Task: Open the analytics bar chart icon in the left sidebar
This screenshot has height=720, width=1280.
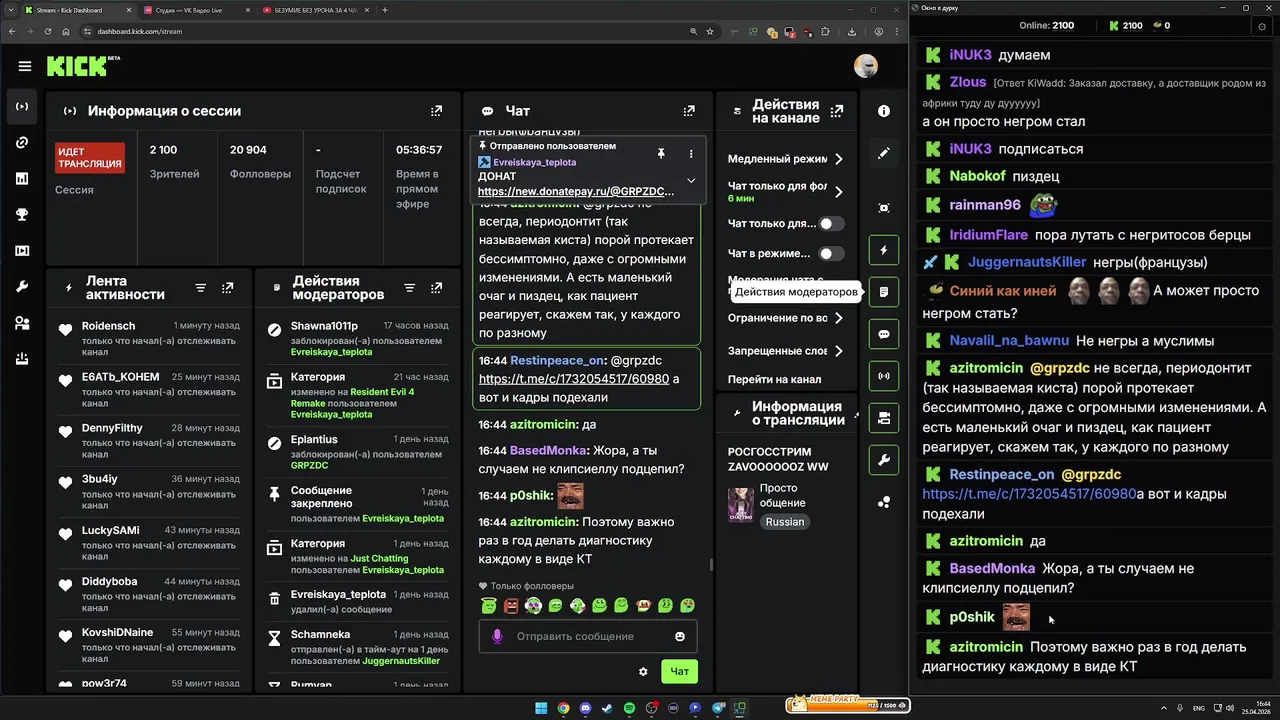Action: (x=22, y=179)
